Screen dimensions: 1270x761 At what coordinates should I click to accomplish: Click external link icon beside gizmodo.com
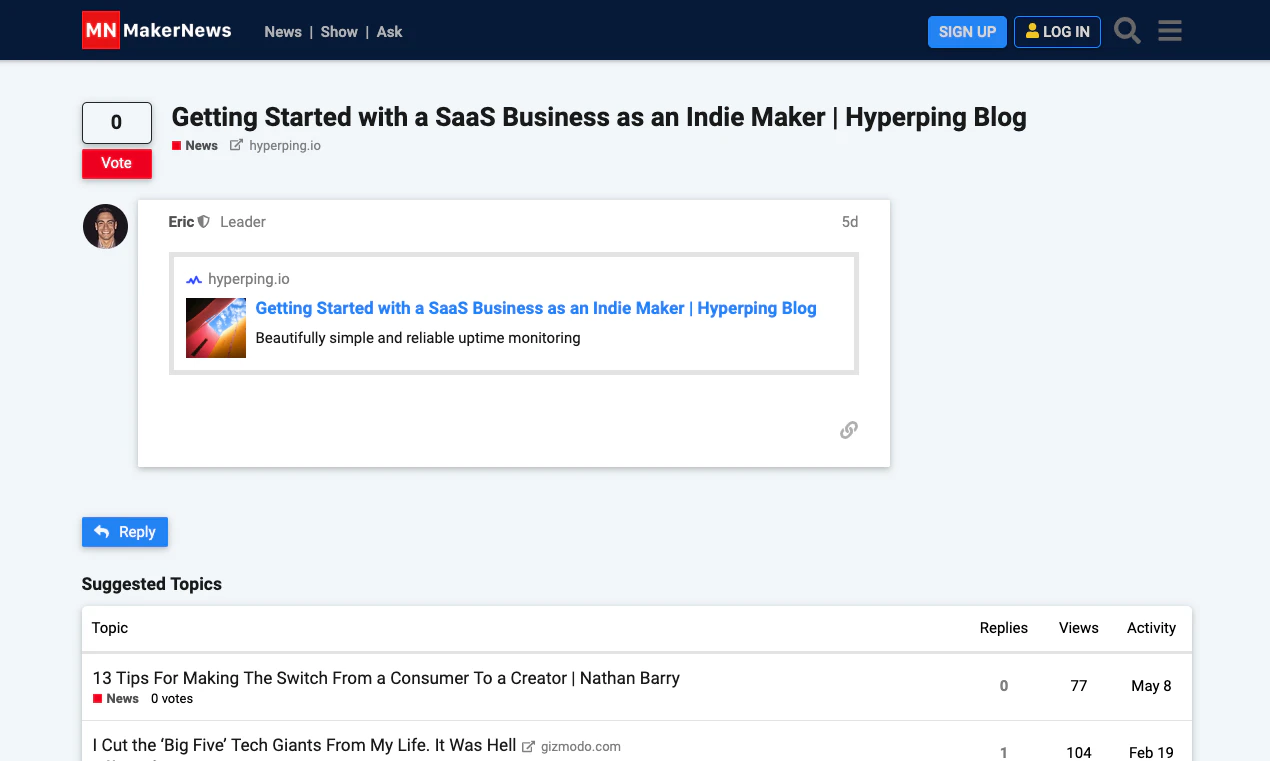click(x=529, y=746)
